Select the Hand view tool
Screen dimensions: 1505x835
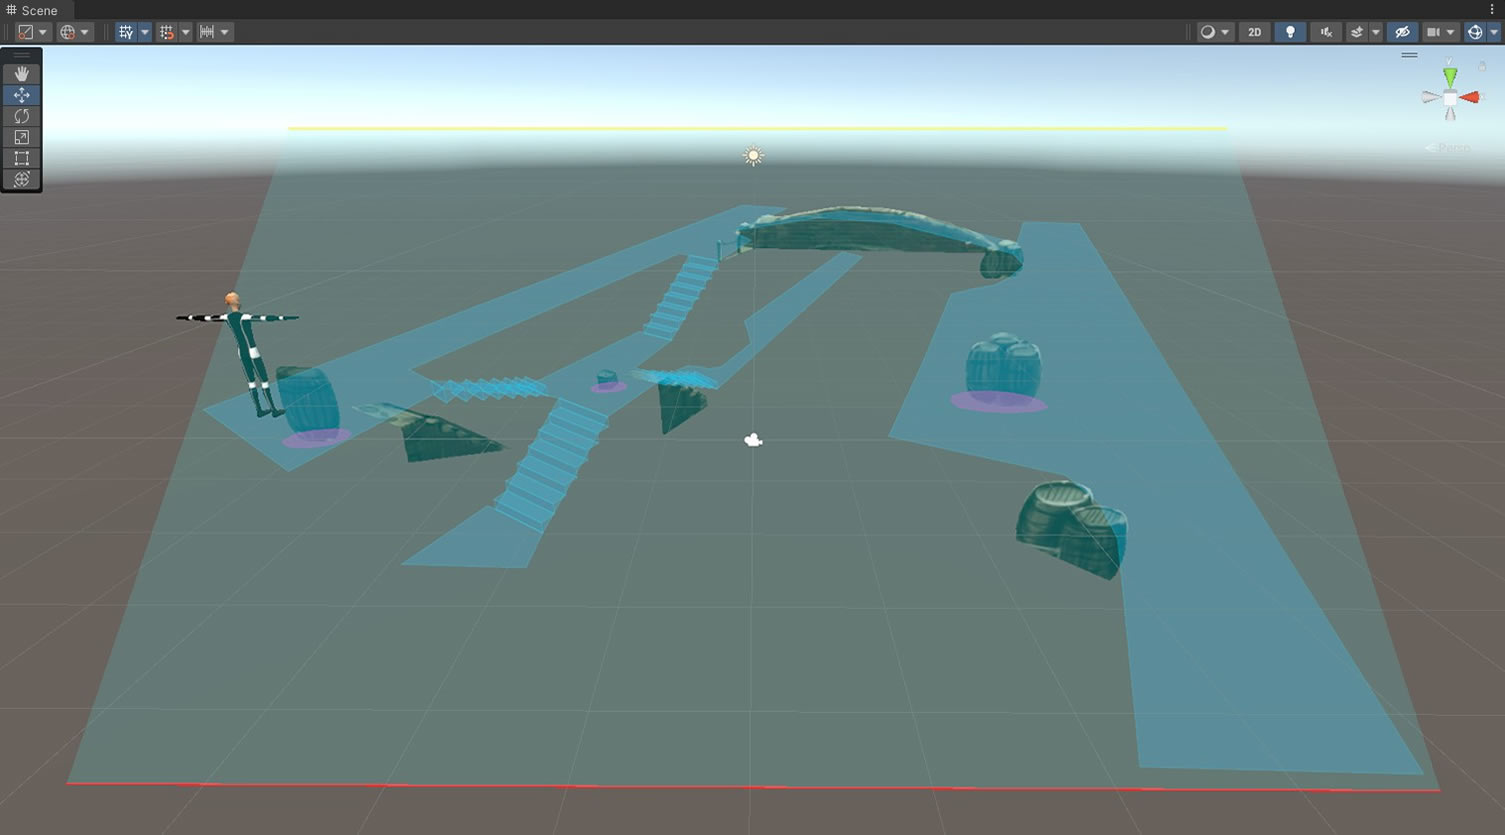click(x=21, y=74)
